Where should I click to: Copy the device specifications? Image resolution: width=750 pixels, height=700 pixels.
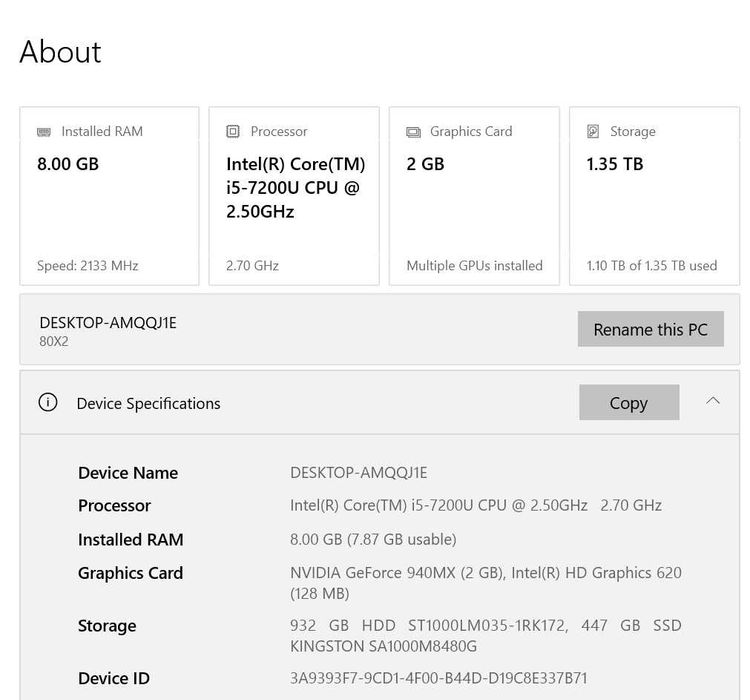tap(628, 403)
